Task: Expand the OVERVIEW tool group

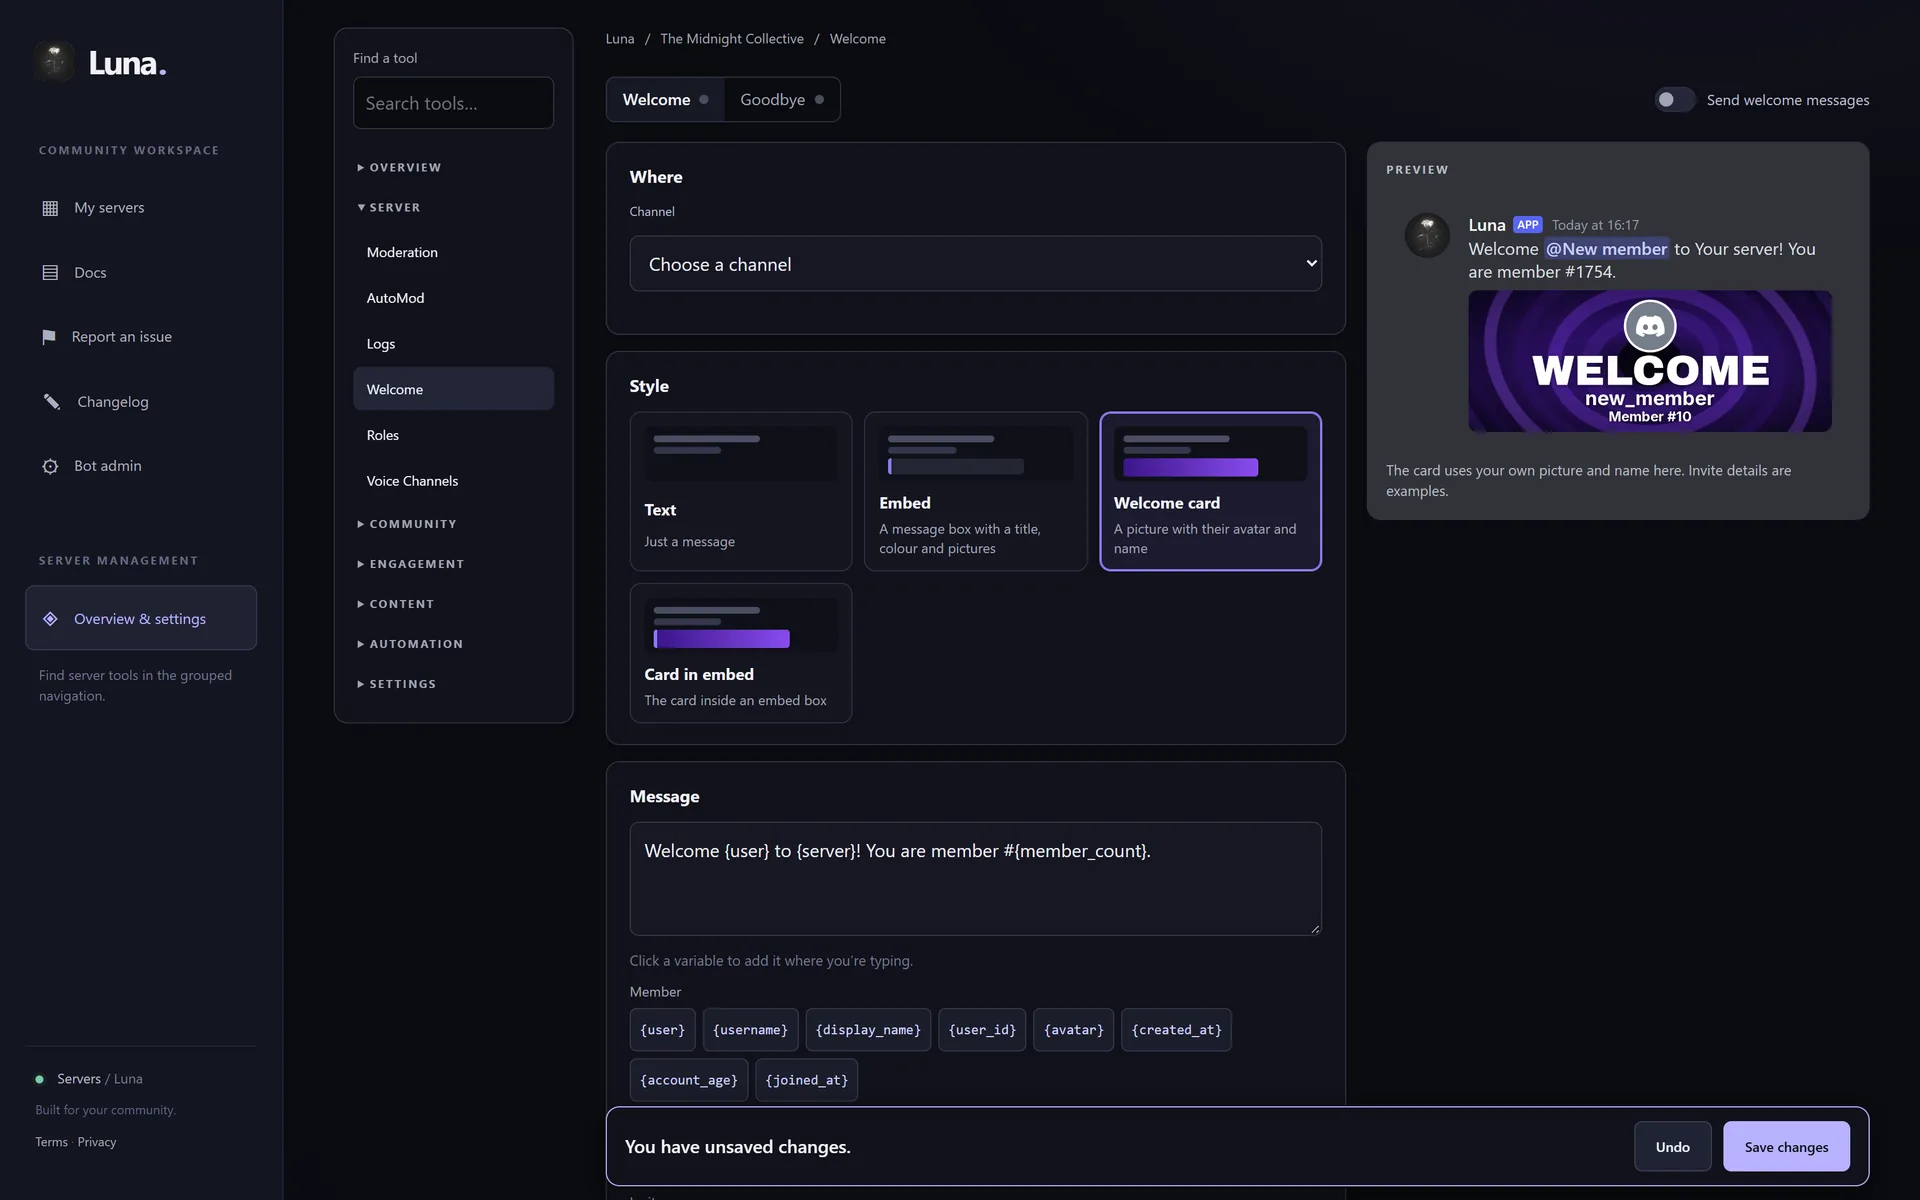Action: pos(400,167)
